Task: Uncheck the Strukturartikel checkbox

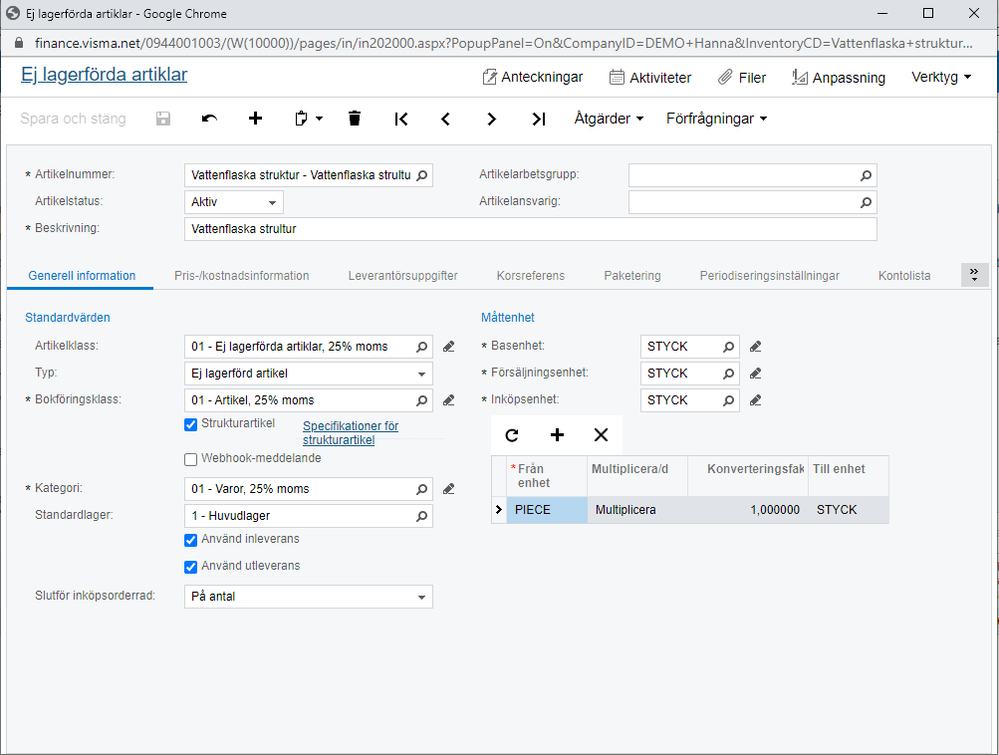Action: [x=190, y=424]
